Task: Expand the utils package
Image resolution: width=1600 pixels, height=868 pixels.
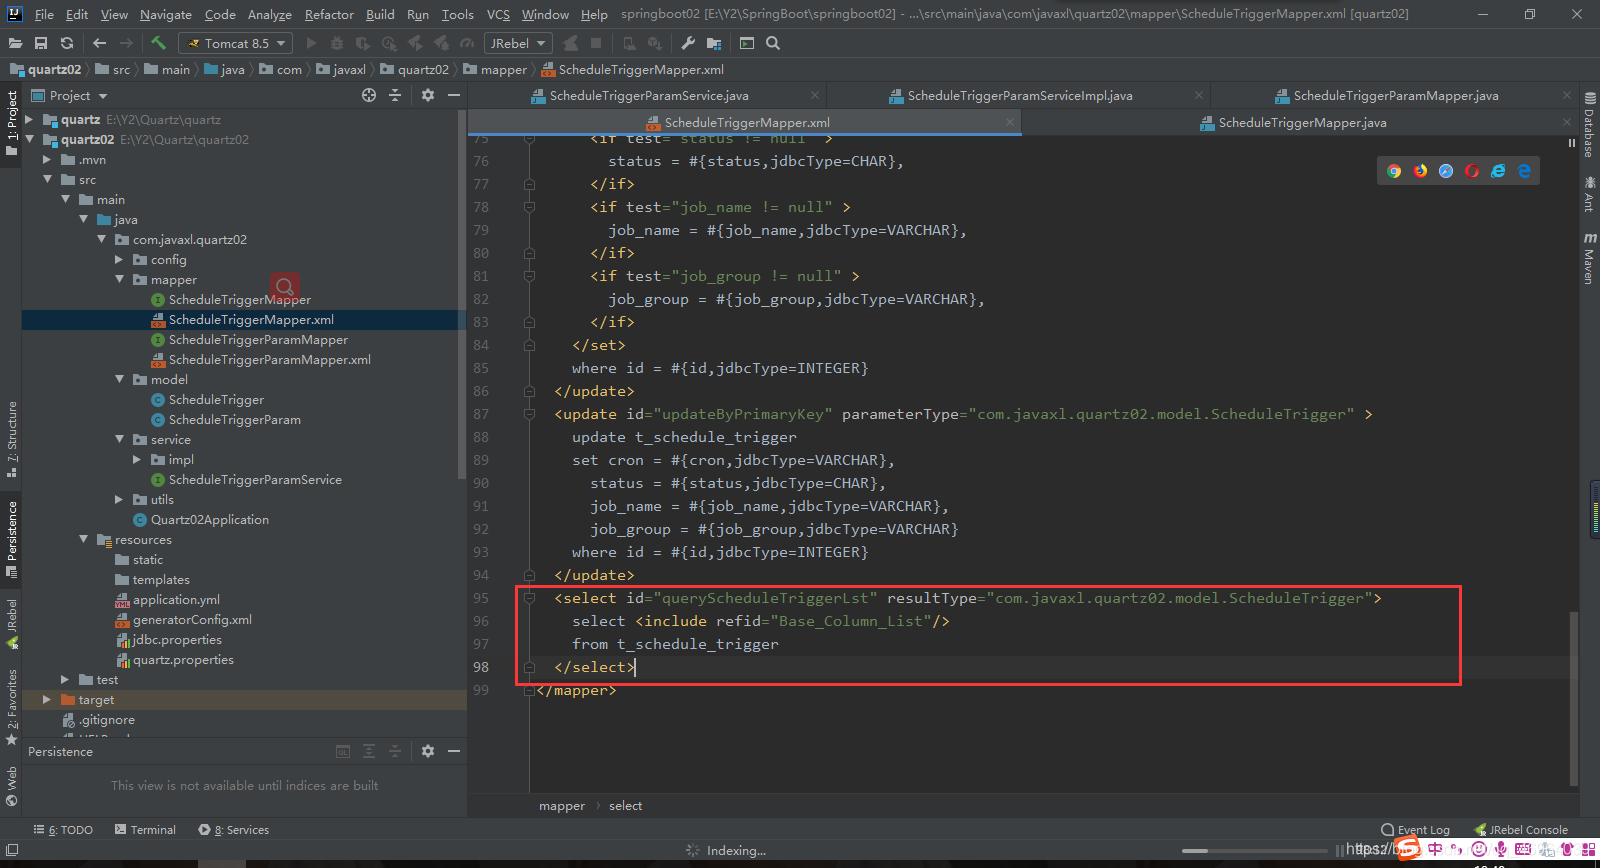Action: click(x=120, y=499)
